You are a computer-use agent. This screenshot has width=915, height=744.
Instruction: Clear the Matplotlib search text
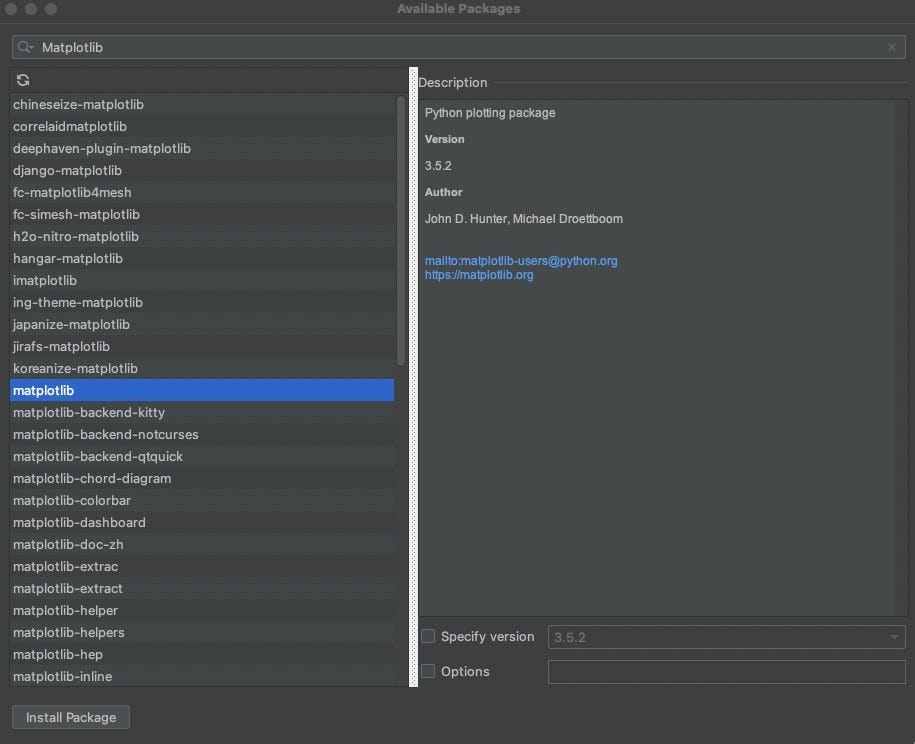892,47
